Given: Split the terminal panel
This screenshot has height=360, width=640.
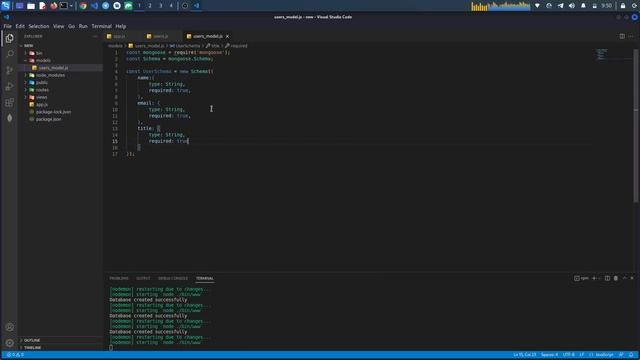Looking at the screenshot, I should 607,278.
